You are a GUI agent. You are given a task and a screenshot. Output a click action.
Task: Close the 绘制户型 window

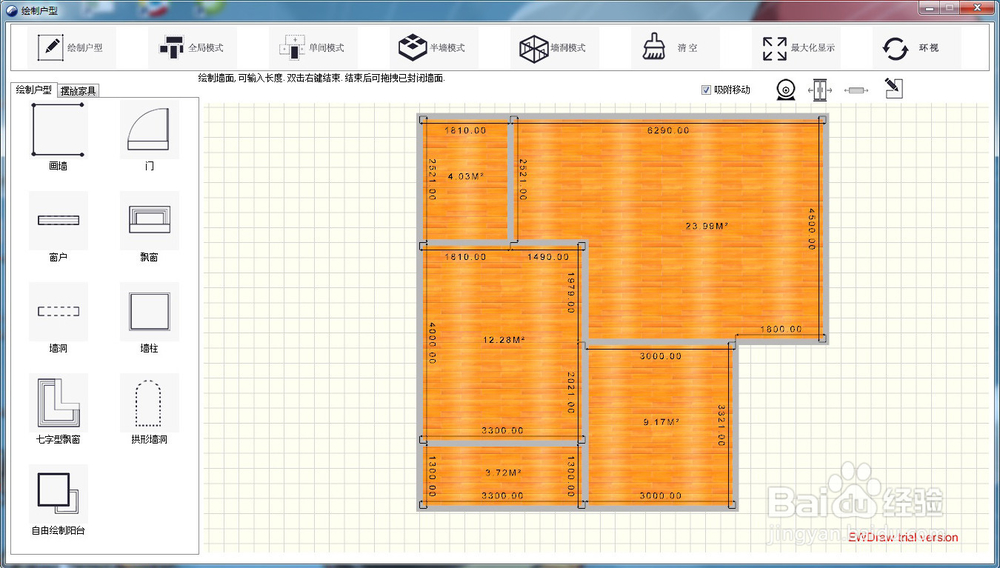point(977,8)
